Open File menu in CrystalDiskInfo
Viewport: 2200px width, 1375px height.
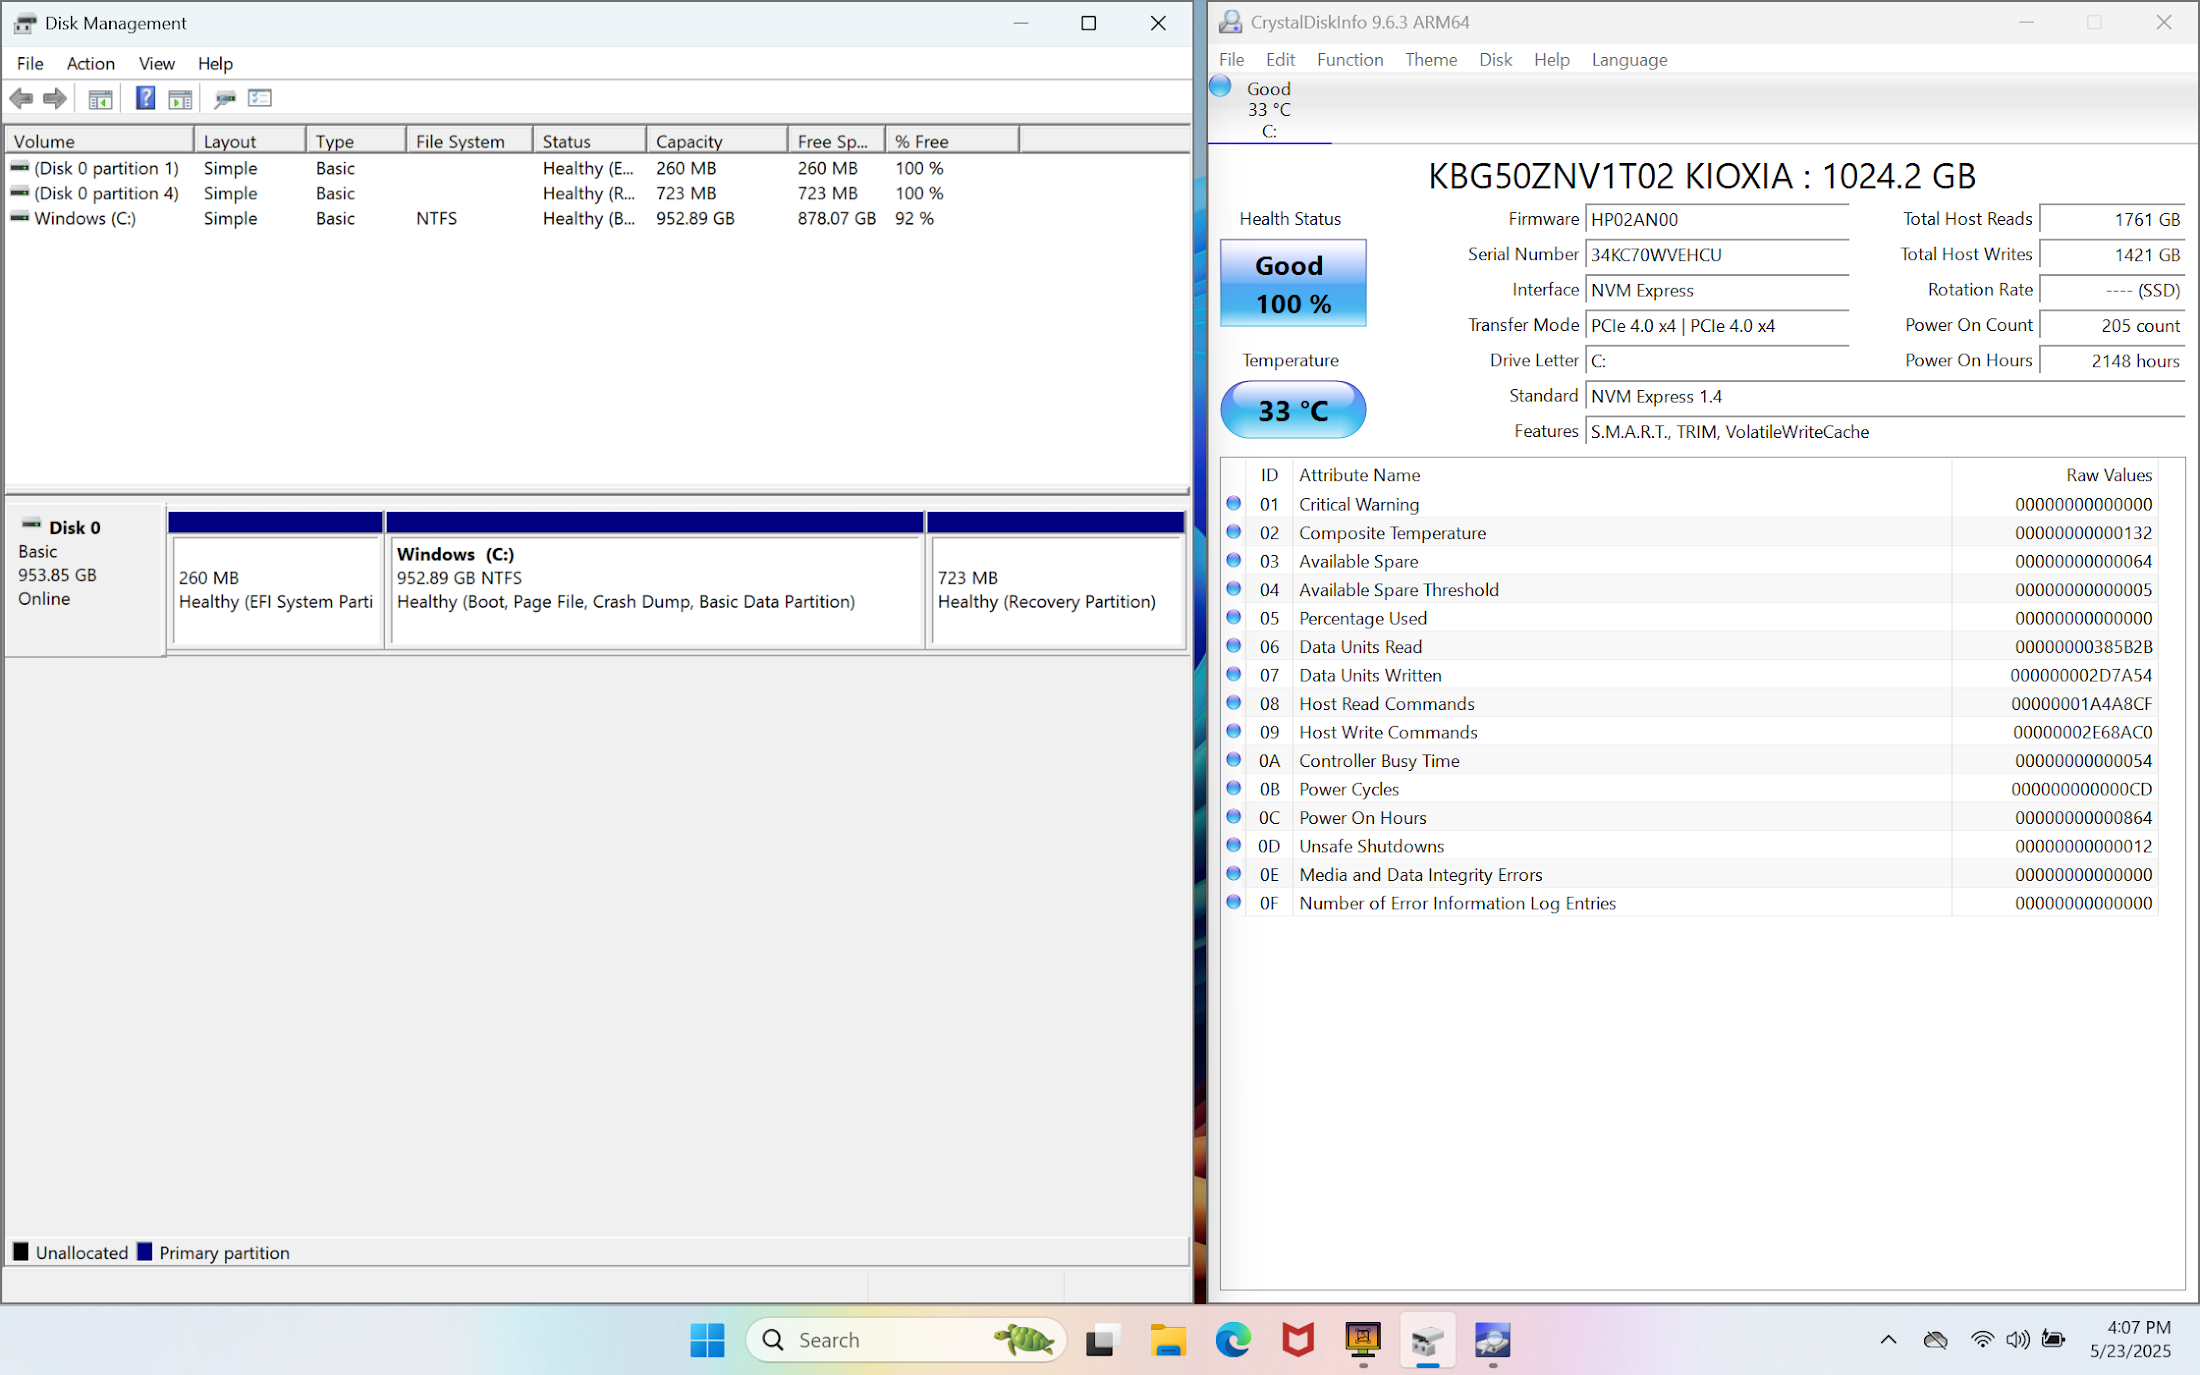pos(1232,60)
